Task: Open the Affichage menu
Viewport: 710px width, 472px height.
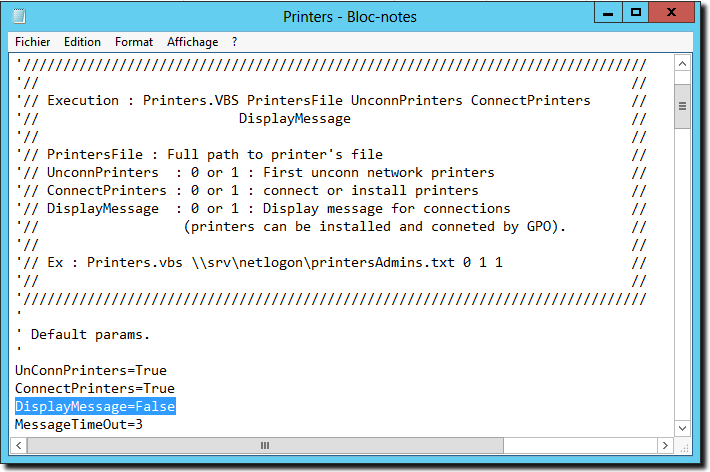Action: 192,42
